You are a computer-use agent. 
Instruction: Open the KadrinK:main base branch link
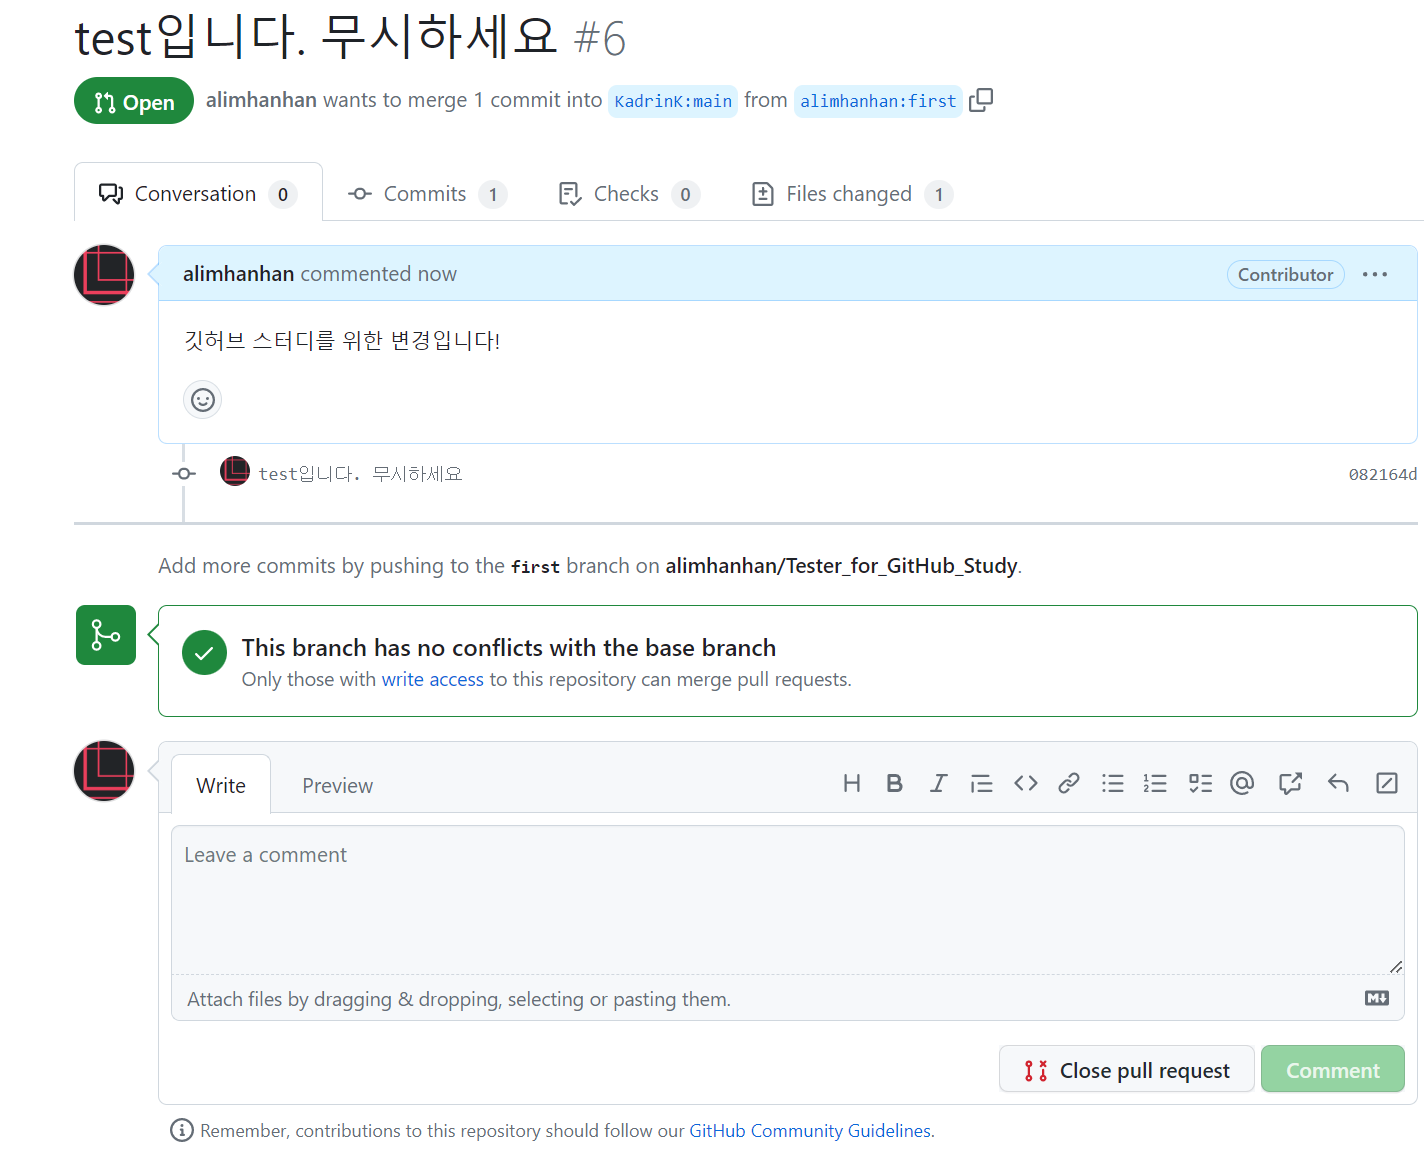673,101
